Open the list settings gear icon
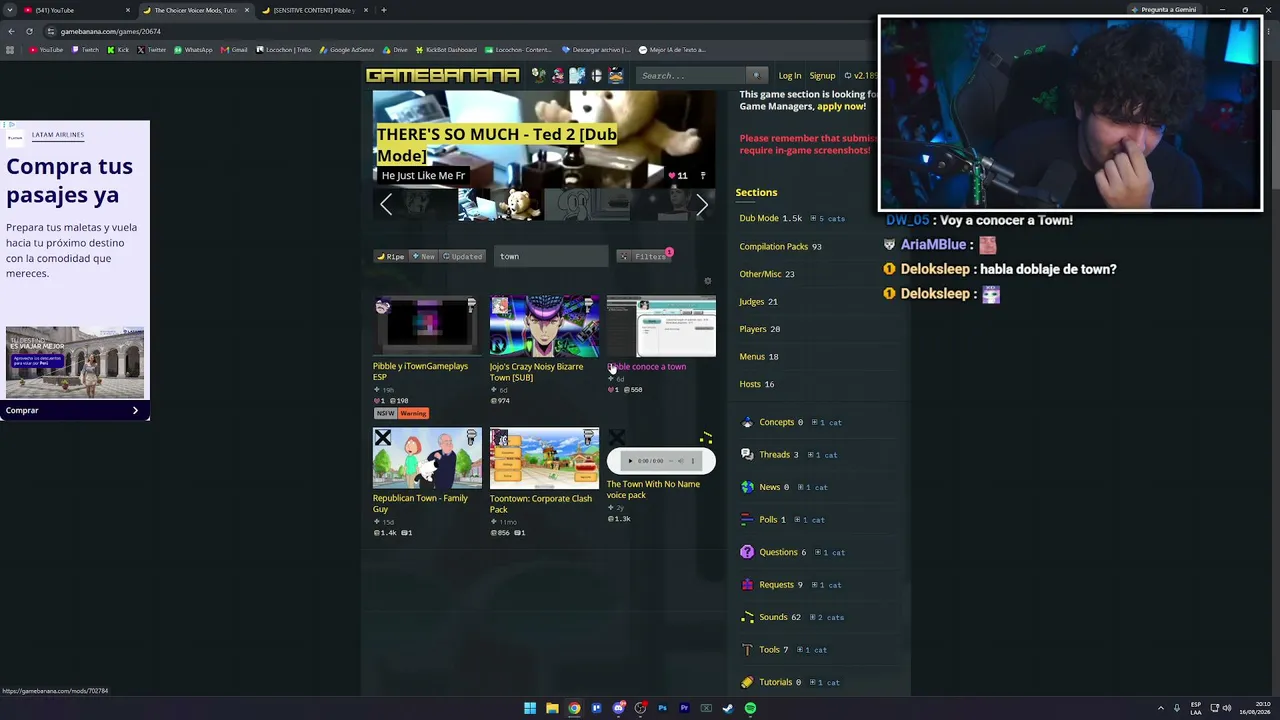Viewport: 1280px width, 720px height. pyautogui.click(x=708, y=281)
